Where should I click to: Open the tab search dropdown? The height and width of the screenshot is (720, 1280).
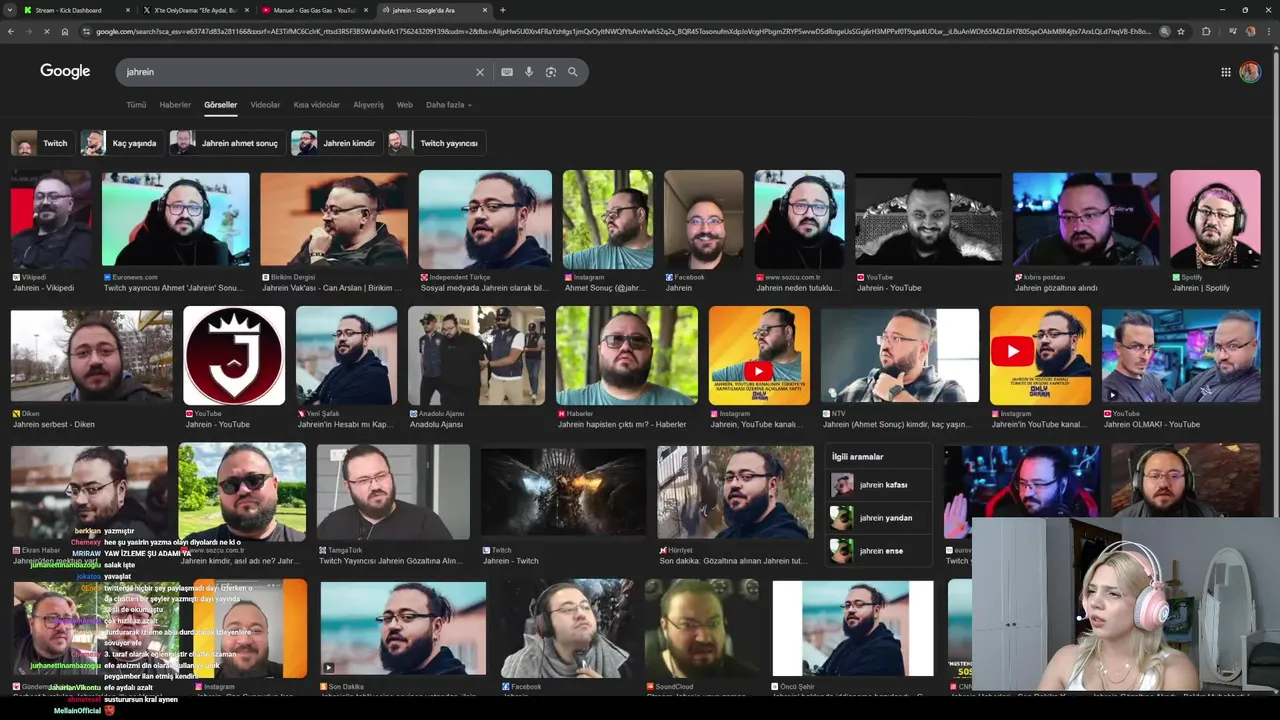[x=10, y=10]
